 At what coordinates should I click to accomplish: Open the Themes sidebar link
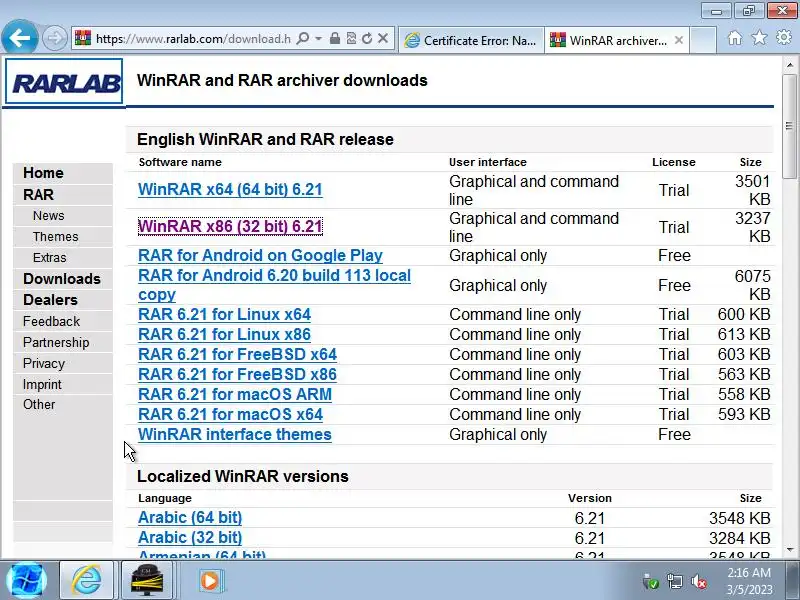click(x=56, y=237)
